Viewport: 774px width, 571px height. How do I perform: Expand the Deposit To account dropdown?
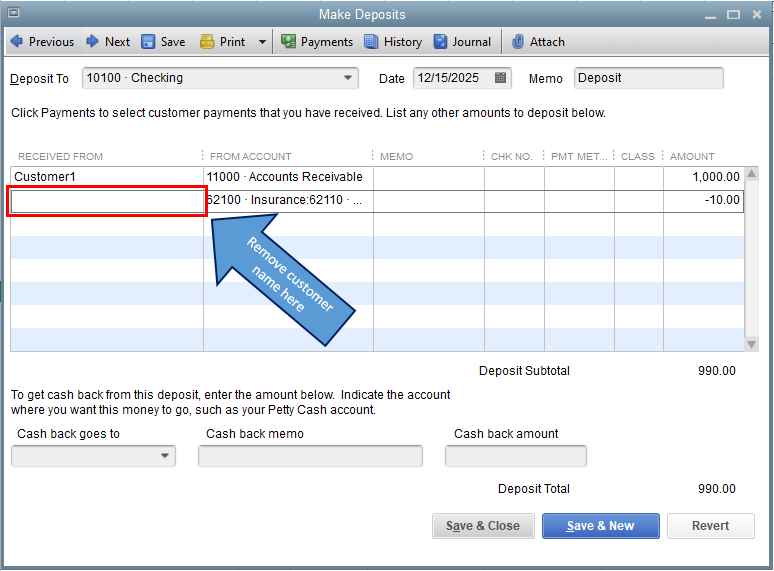[348, 78]
